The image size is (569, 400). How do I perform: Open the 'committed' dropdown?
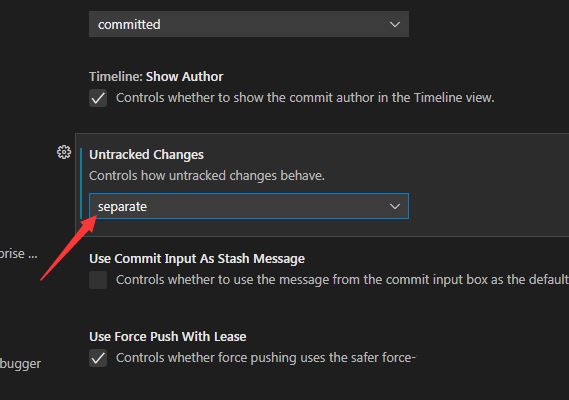pyautogui.click(x=249, y=24)
